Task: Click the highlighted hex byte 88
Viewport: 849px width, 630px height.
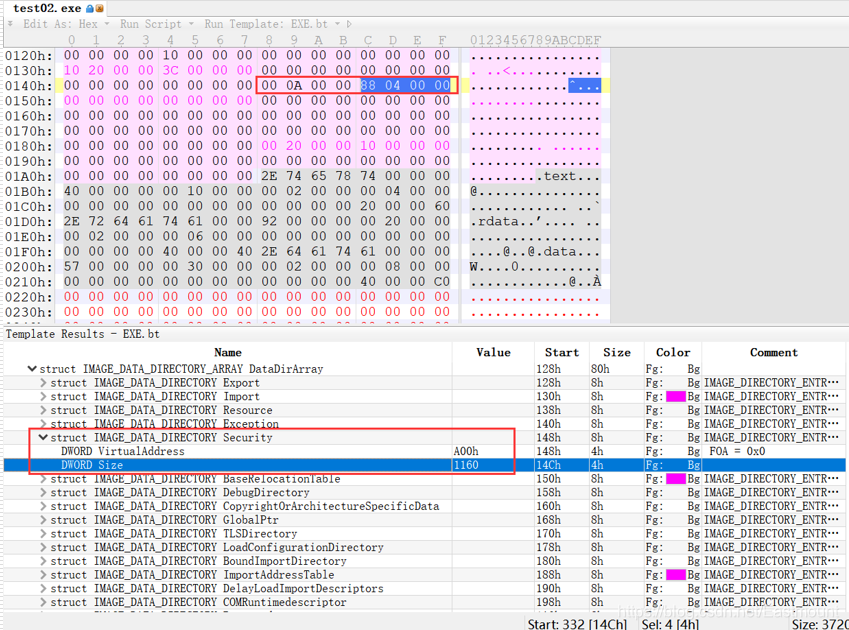Action: pyautogui.click(x=368, y=86)
